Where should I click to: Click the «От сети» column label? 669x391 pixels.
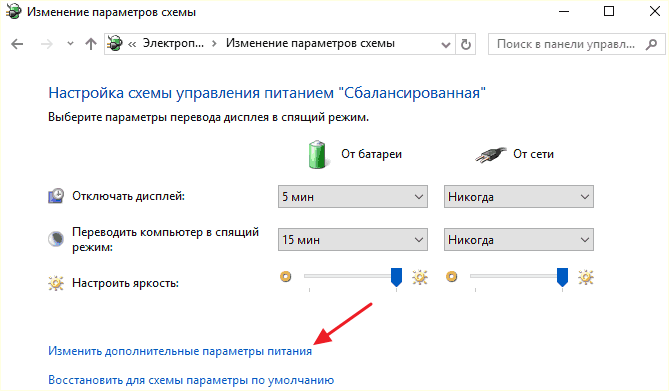[533, 154]
